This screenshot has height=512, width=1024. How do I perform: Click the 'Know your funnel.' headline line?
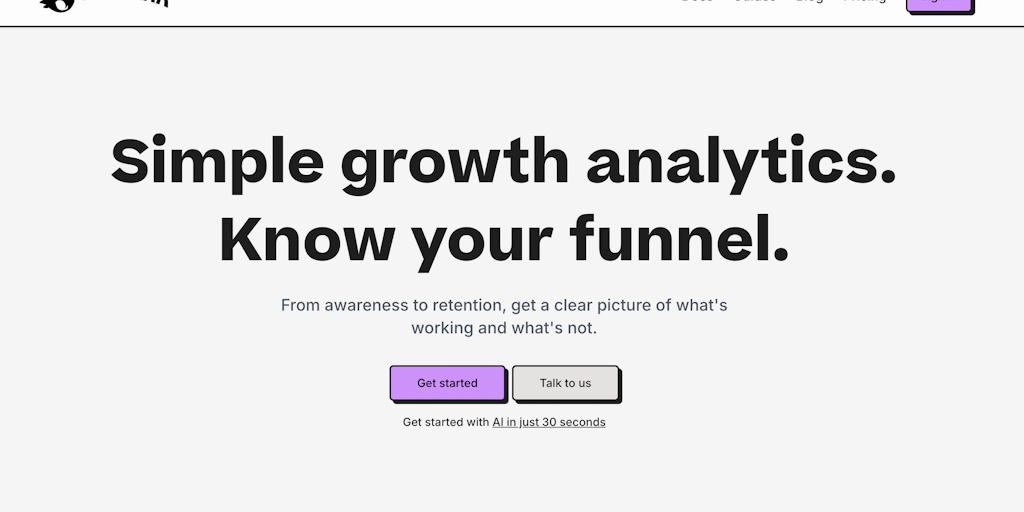click(504, 240)
